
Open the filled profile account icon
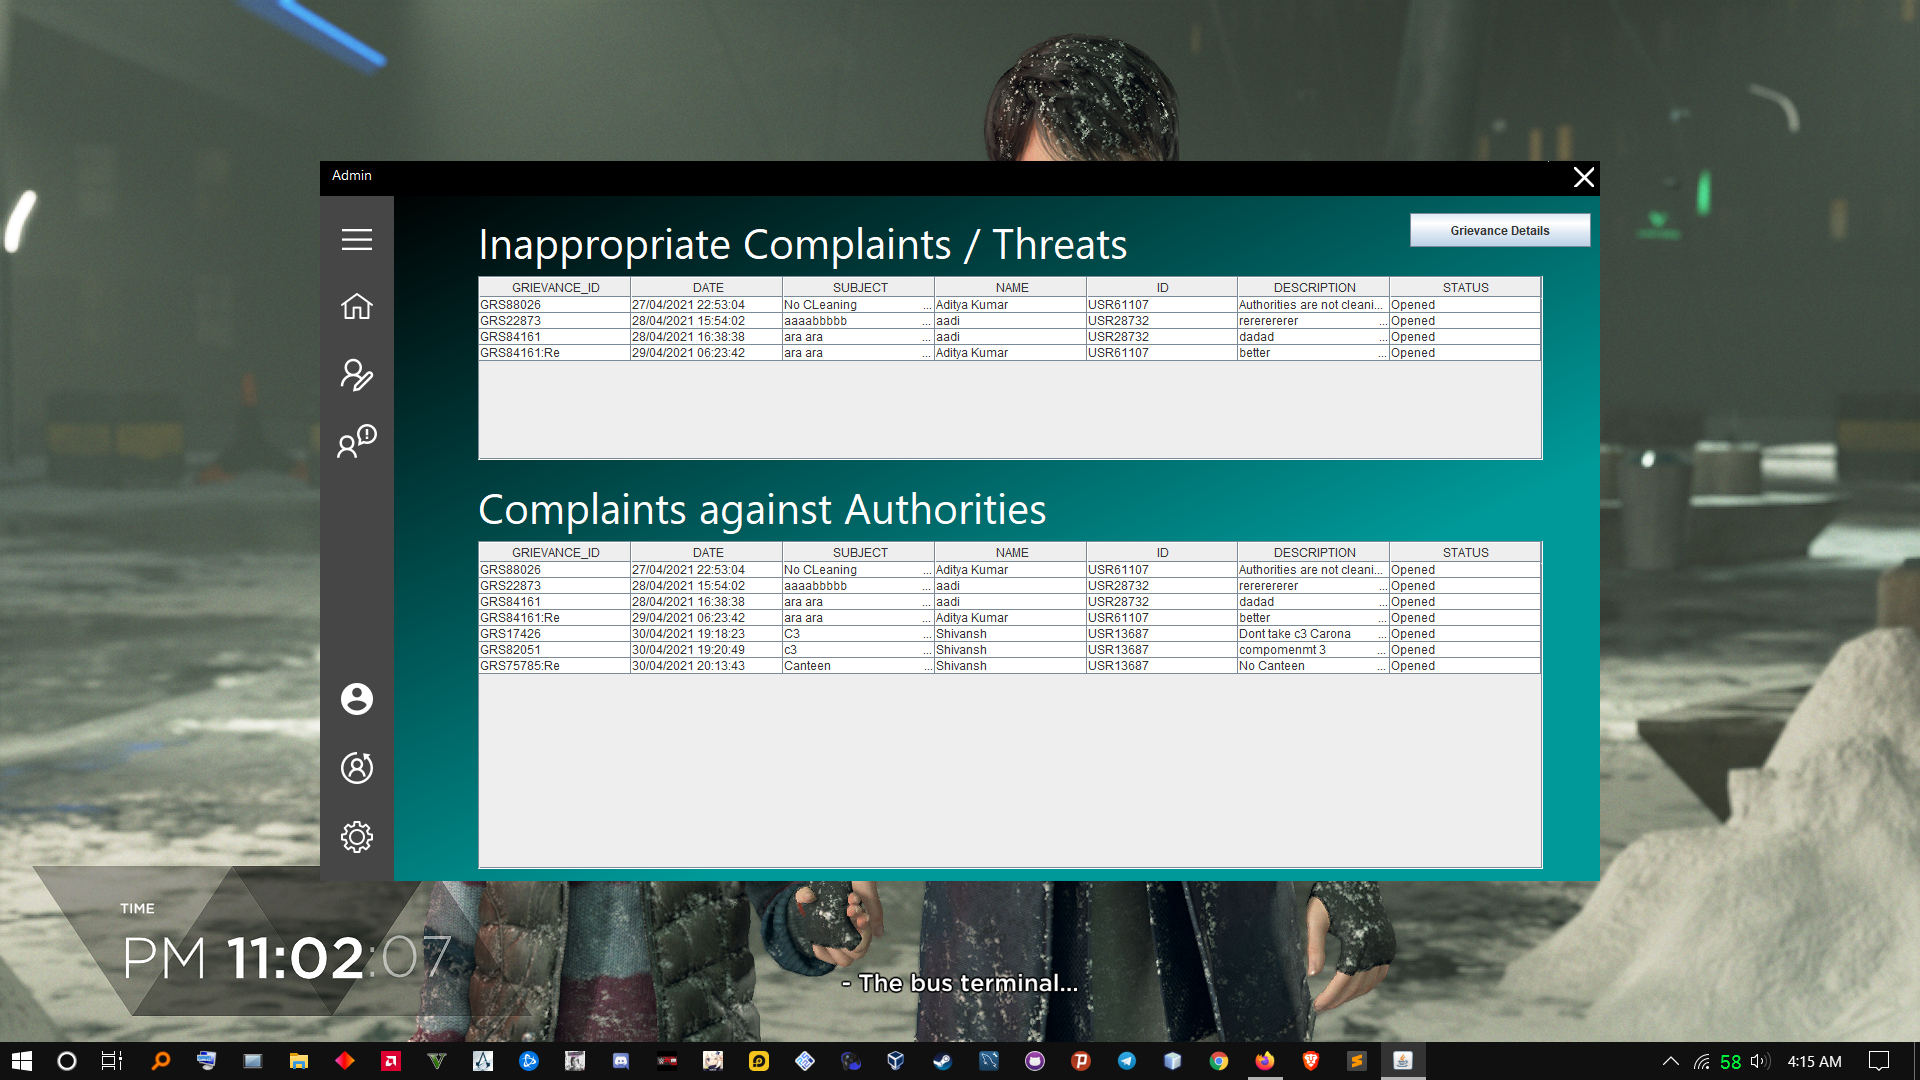pos(356,699)
